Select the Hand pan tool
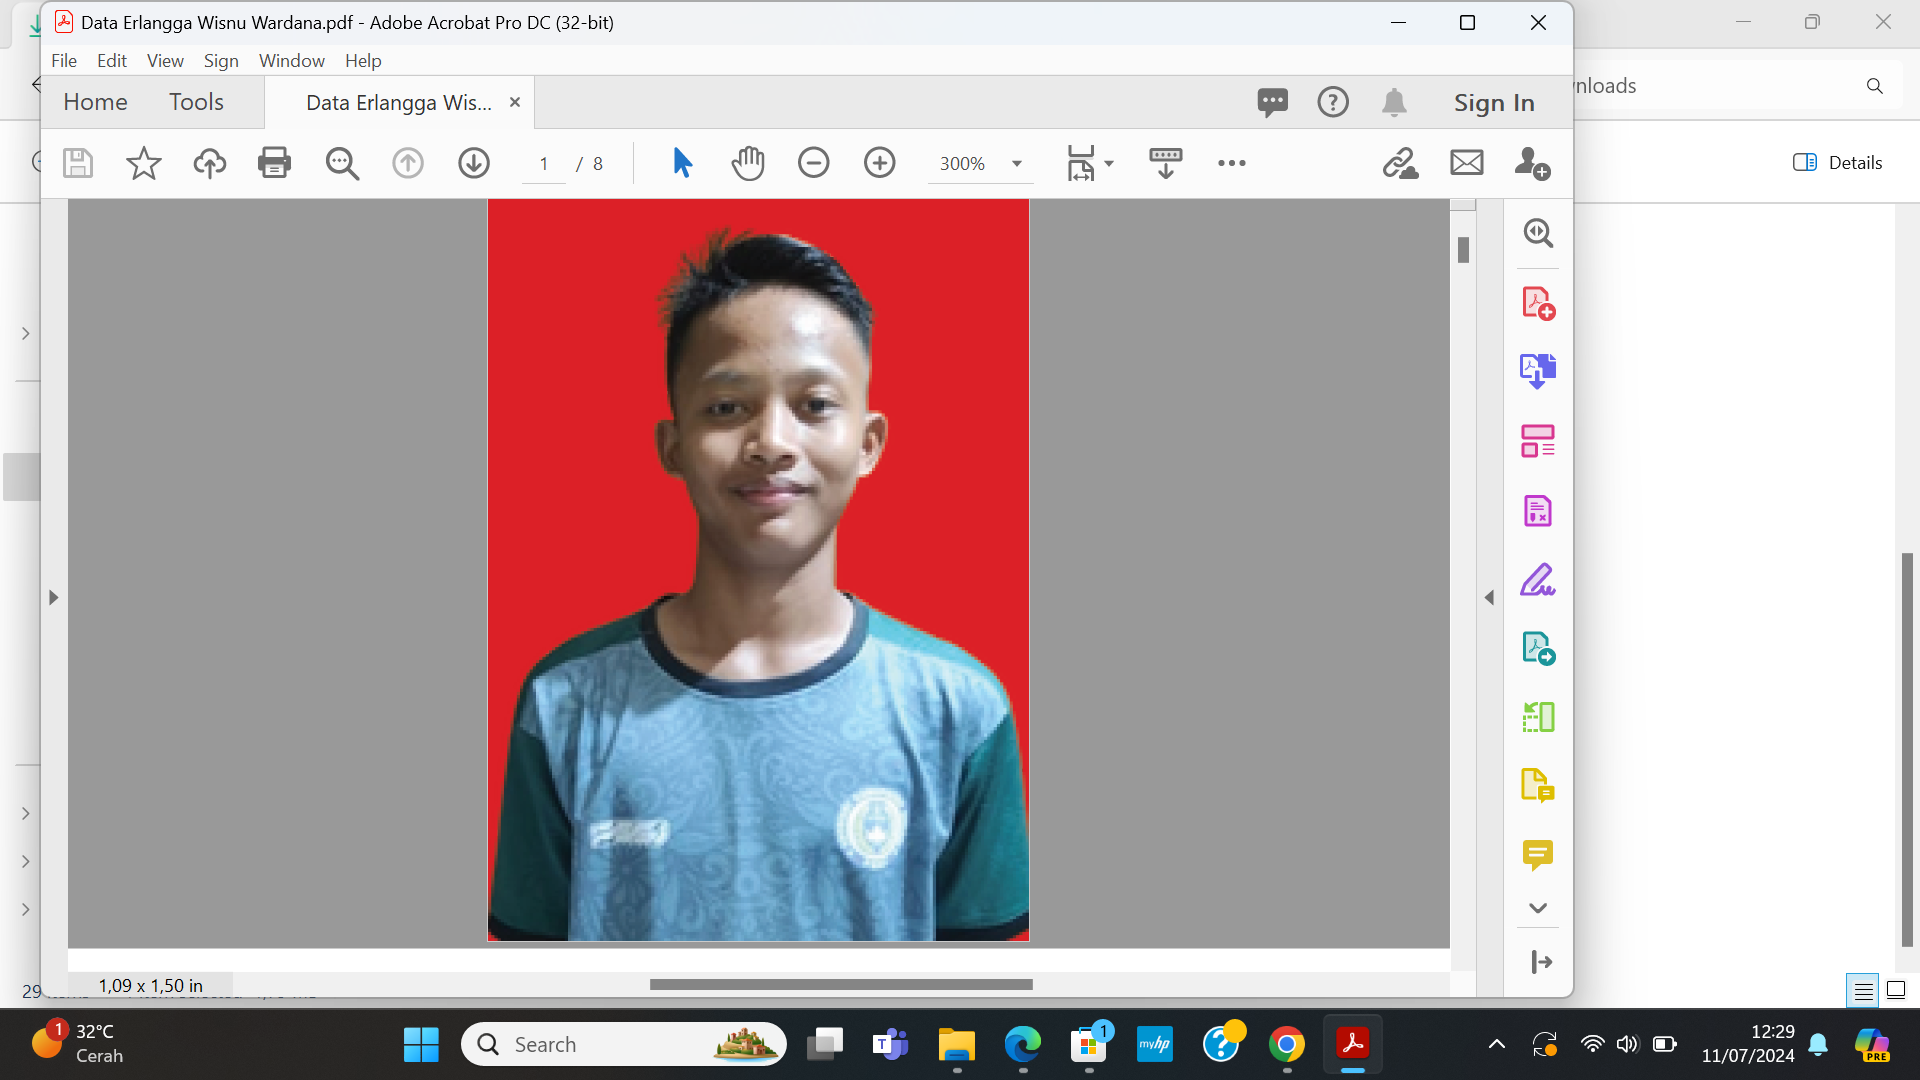This screenshot has width=1920, height=1080. [x=747, y=163]
